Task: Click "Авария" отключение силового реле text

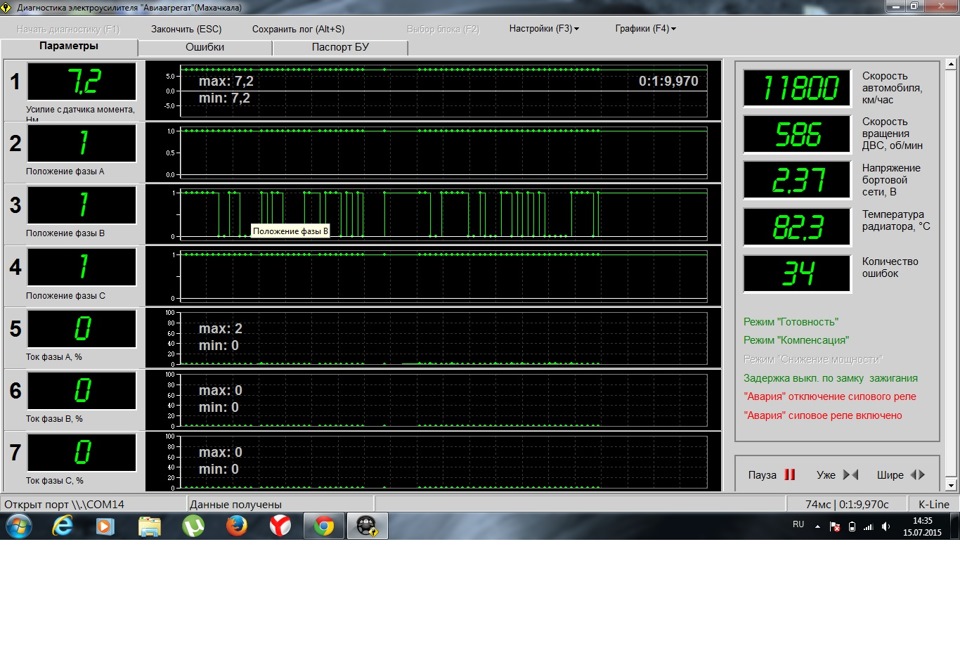Action: point(830,397)
